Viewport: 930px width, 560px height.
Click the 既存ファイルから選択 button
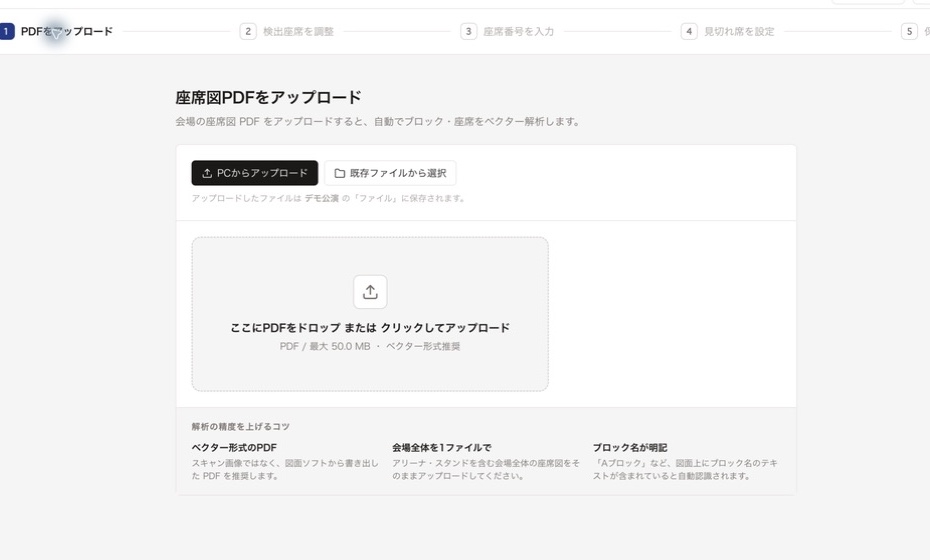click(x=390, y=173)
